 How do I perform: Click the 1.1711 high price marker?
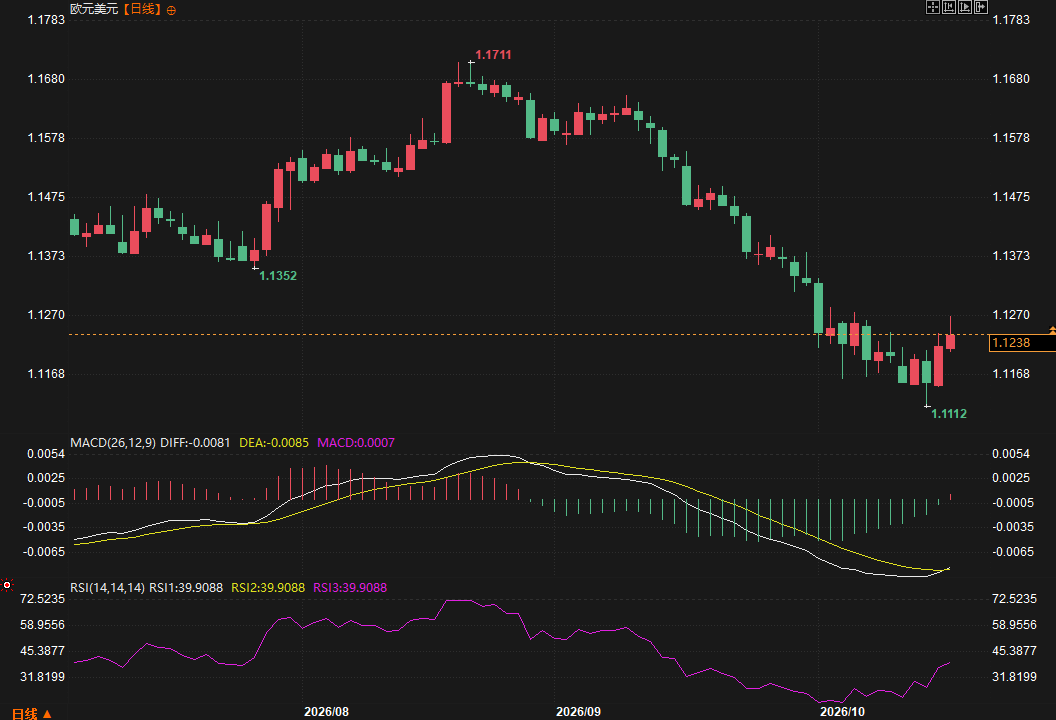493,55
